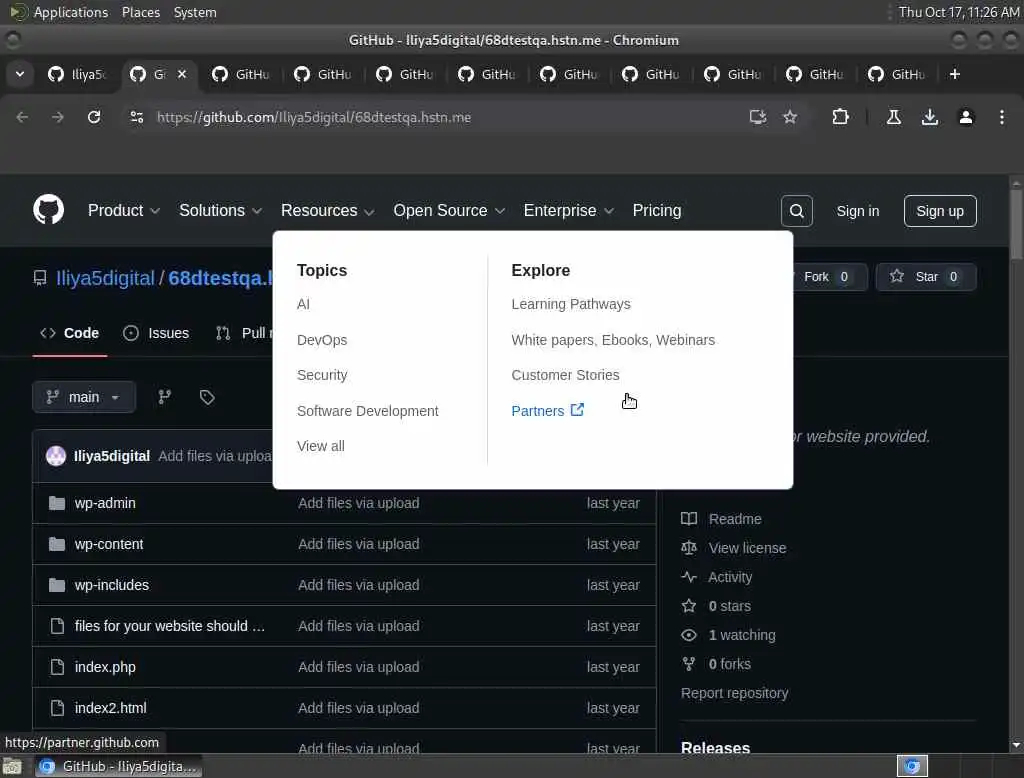Open the Chrome Labs flask icon

(893, 117)
